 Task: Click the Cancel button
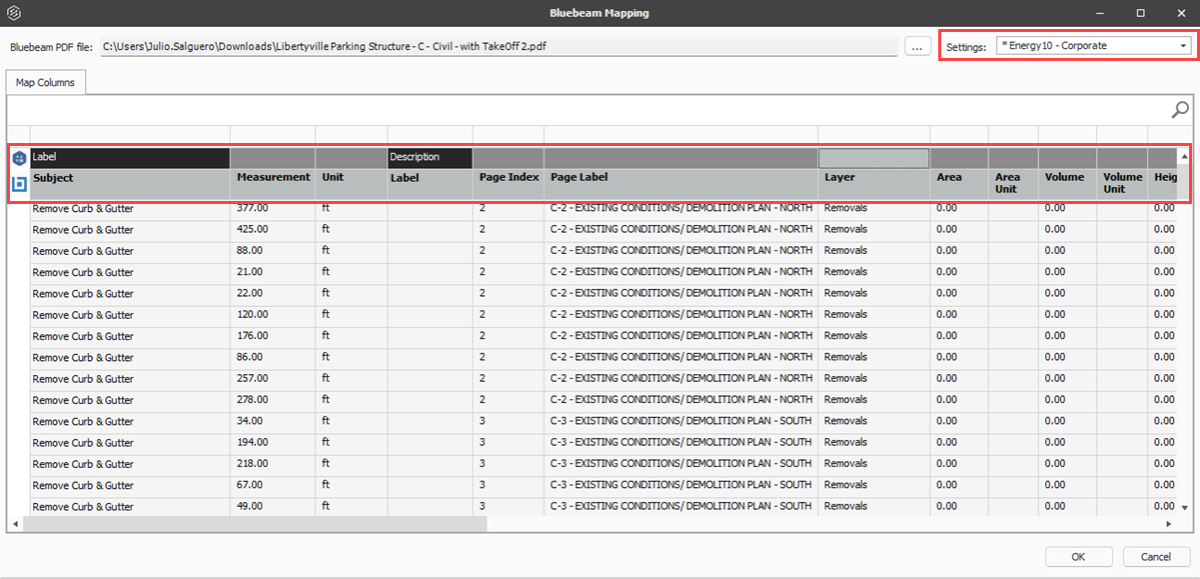point(1156,557)
